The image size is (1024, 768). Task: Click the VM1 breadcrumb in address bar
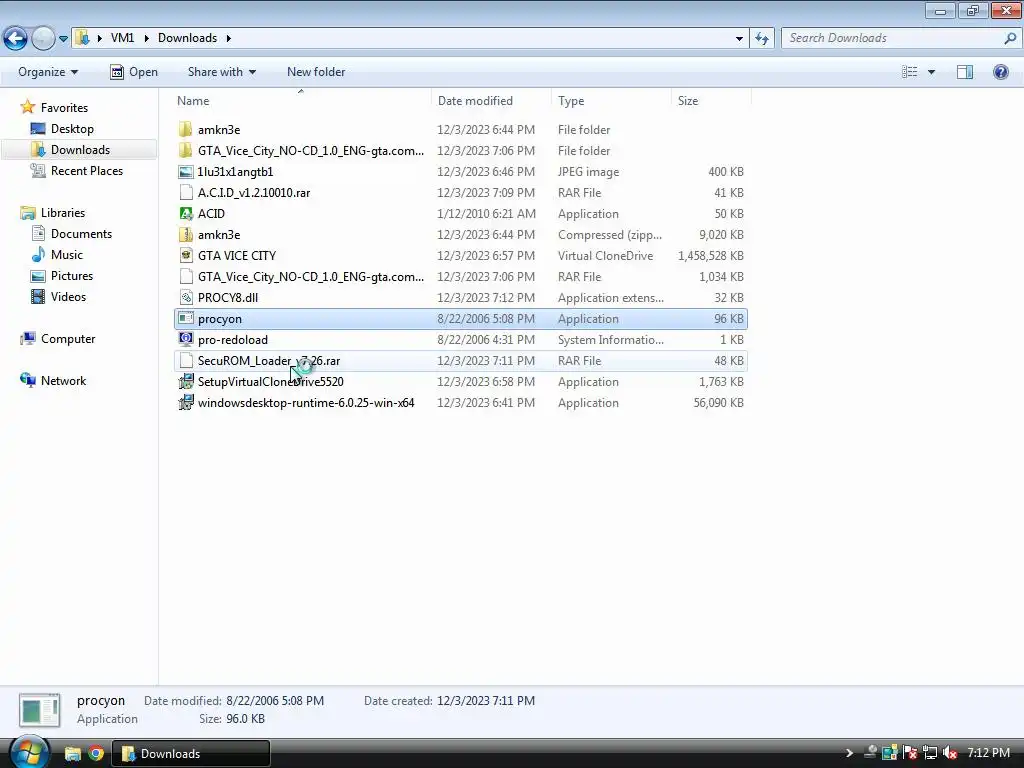pos(122,38)
